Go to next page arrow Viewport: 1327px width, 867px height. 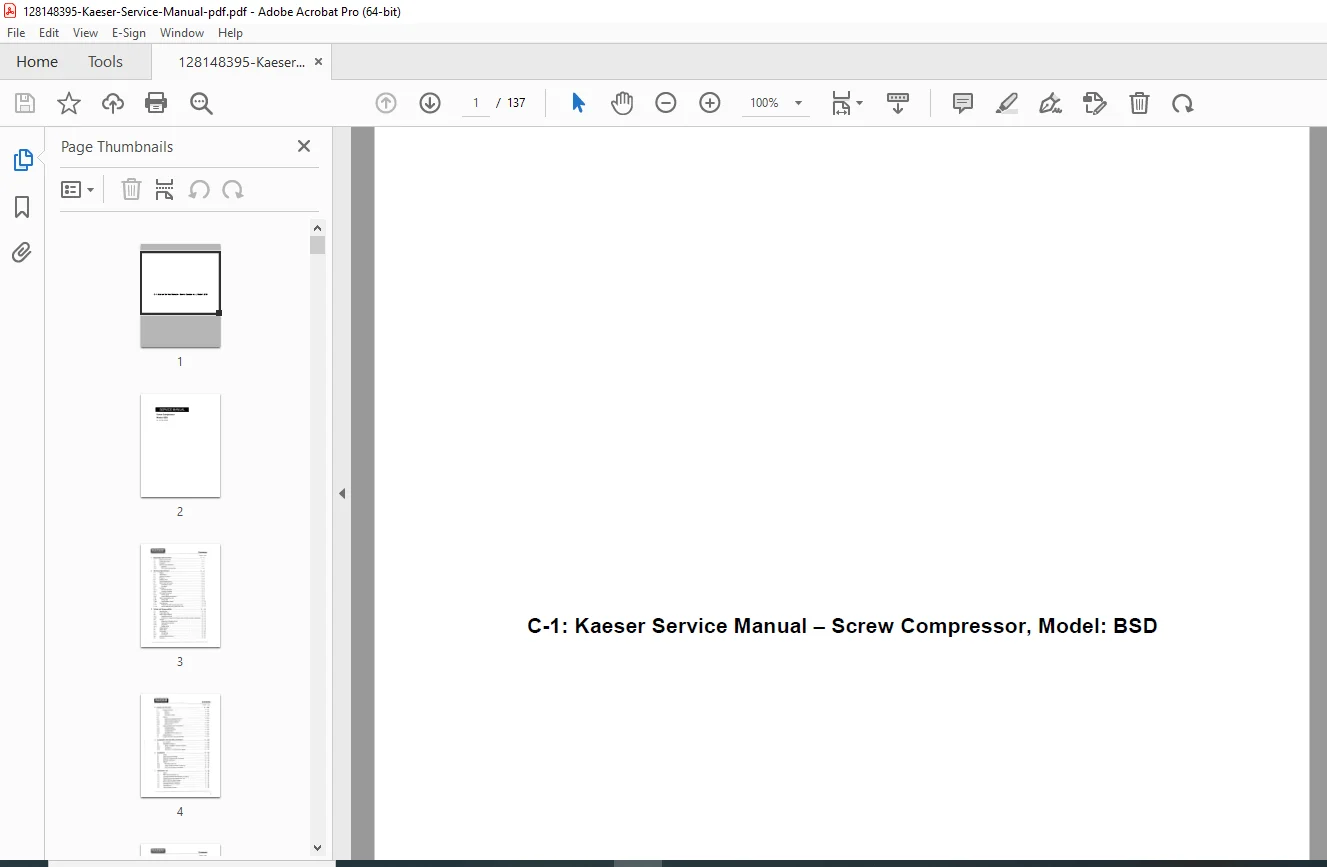pos(430,103)
